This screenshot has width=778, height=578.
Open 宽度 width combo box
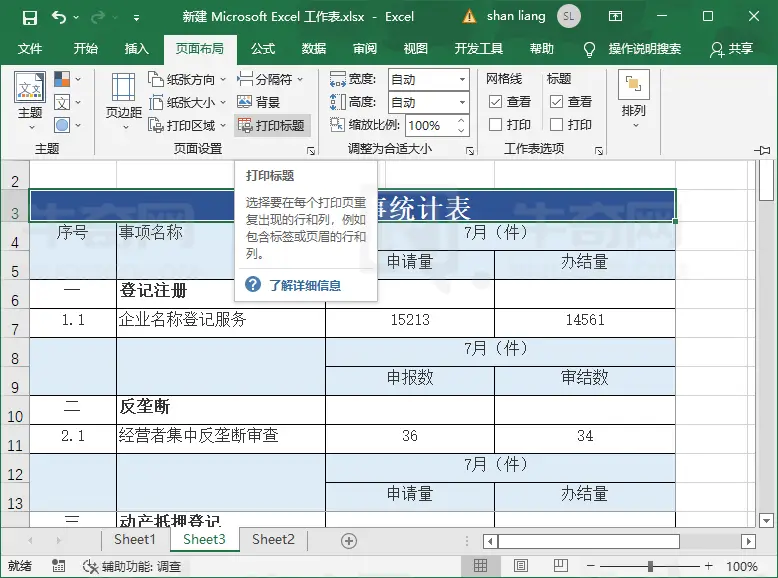429,79
